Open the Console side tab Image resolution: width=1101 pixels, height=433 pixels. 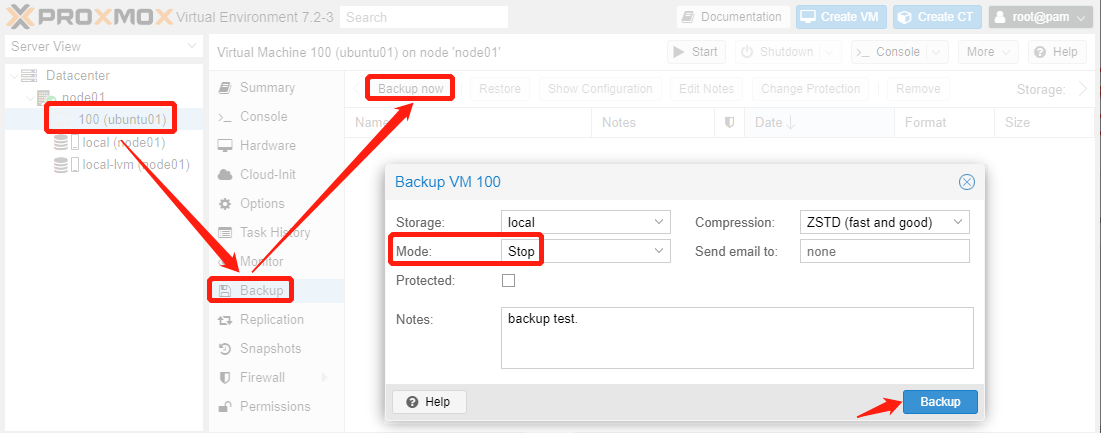[277, 116]
